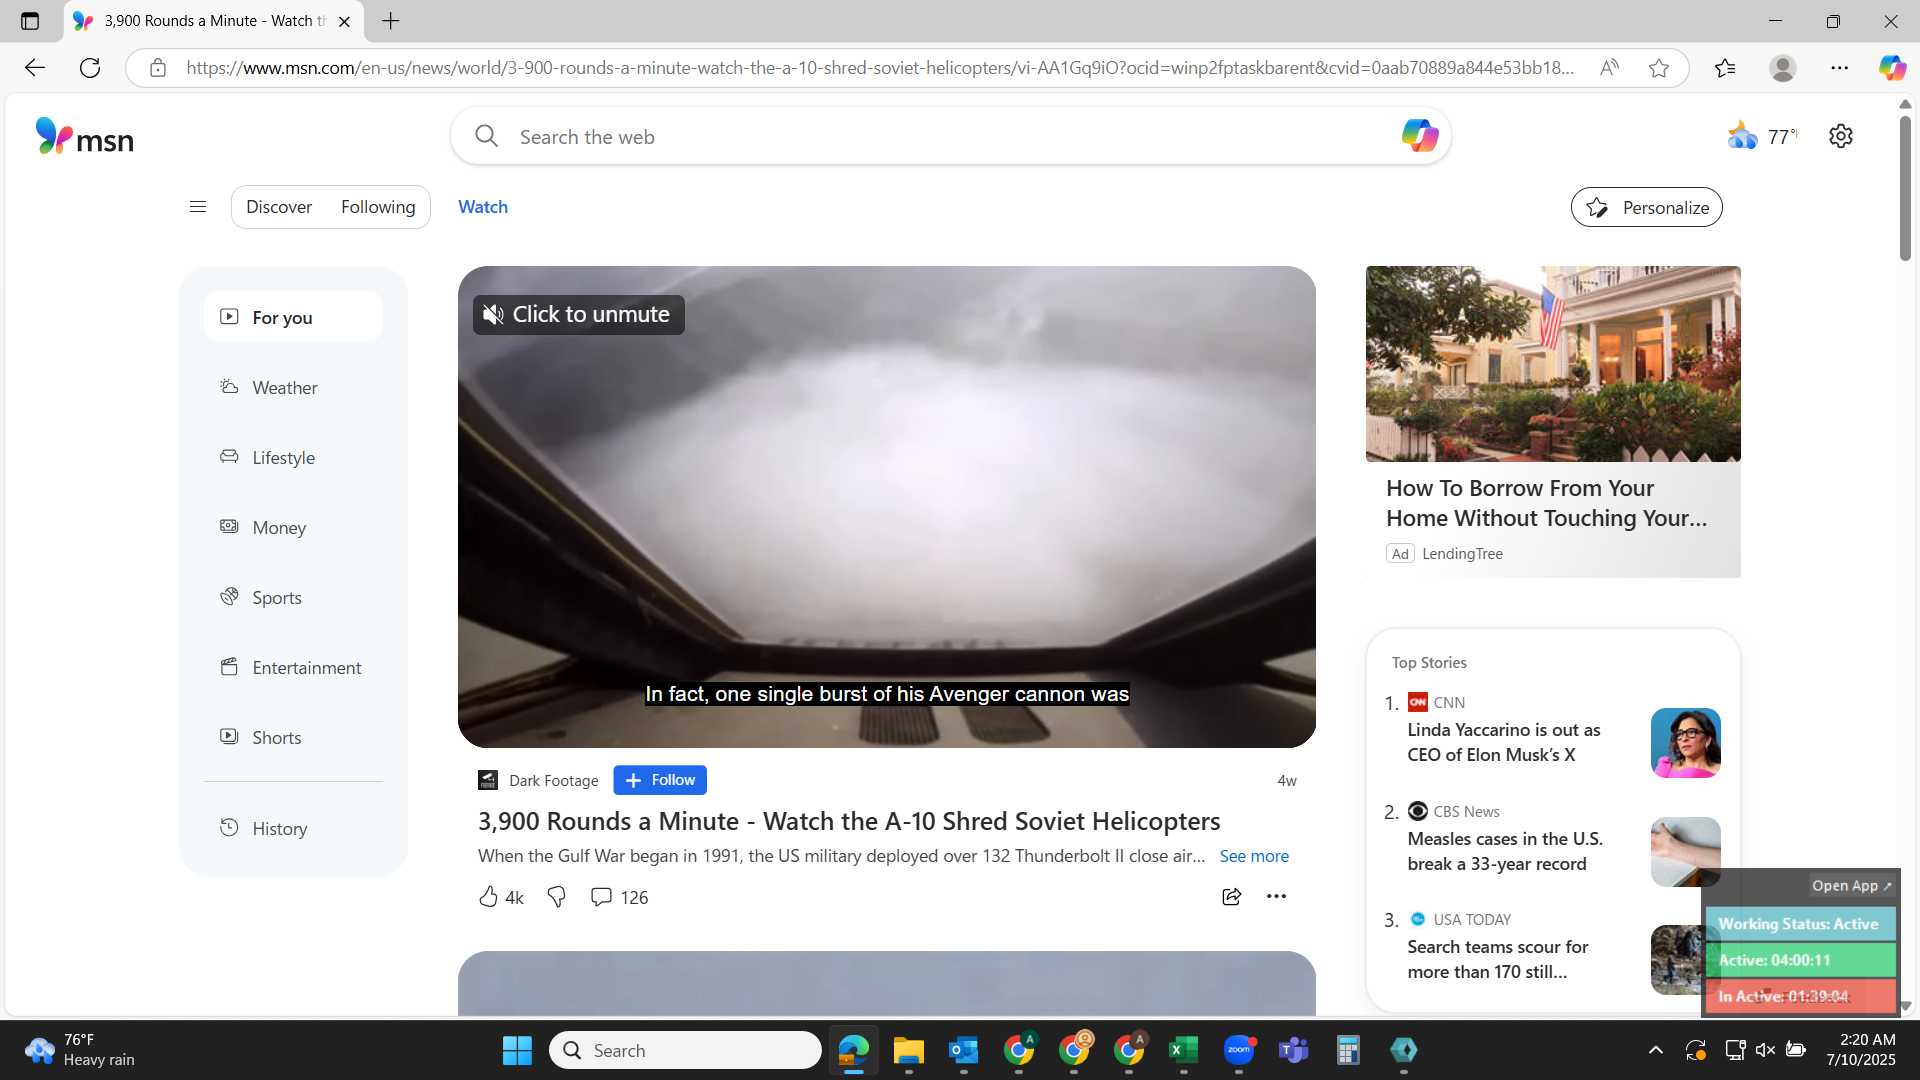Open the comments showing 126

(x=619, y=897)
